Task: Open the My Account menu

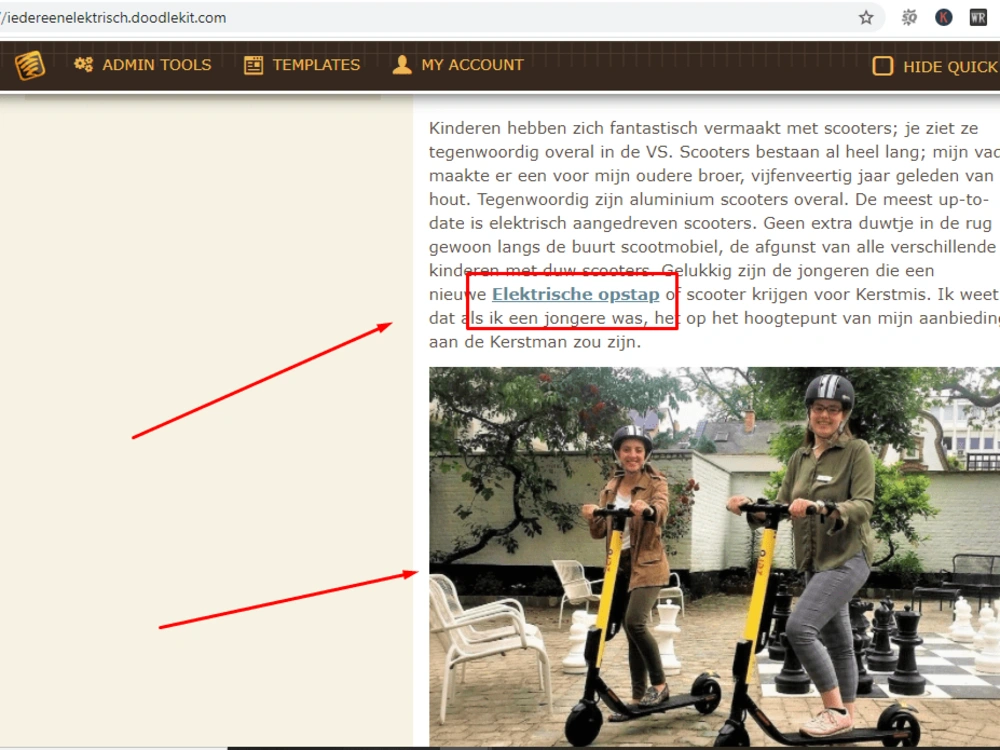Action: coord(458,65)
